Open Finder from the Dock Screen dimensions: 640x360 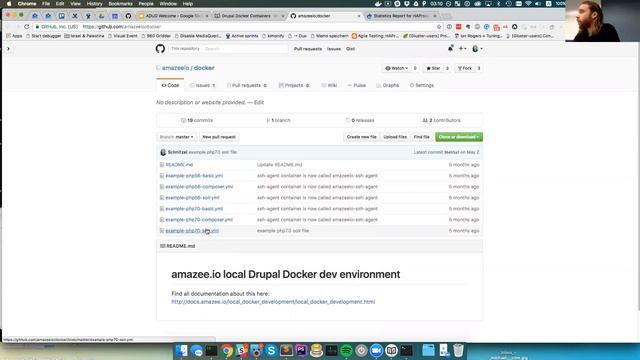182,351
